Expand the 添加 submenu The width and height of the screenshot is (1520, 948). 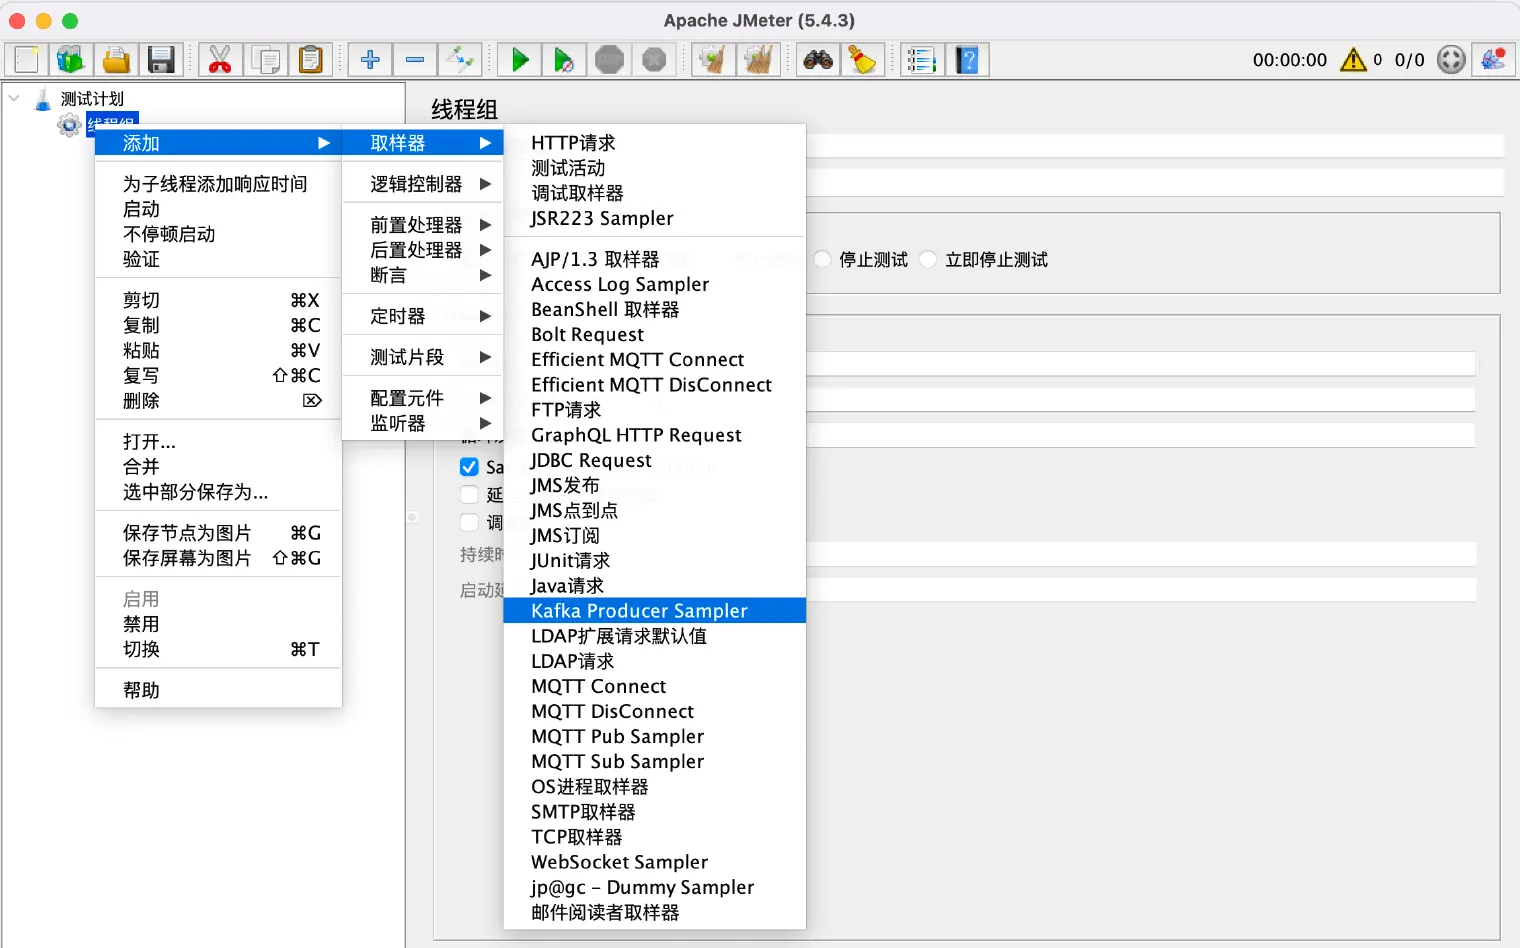point(219,143)
